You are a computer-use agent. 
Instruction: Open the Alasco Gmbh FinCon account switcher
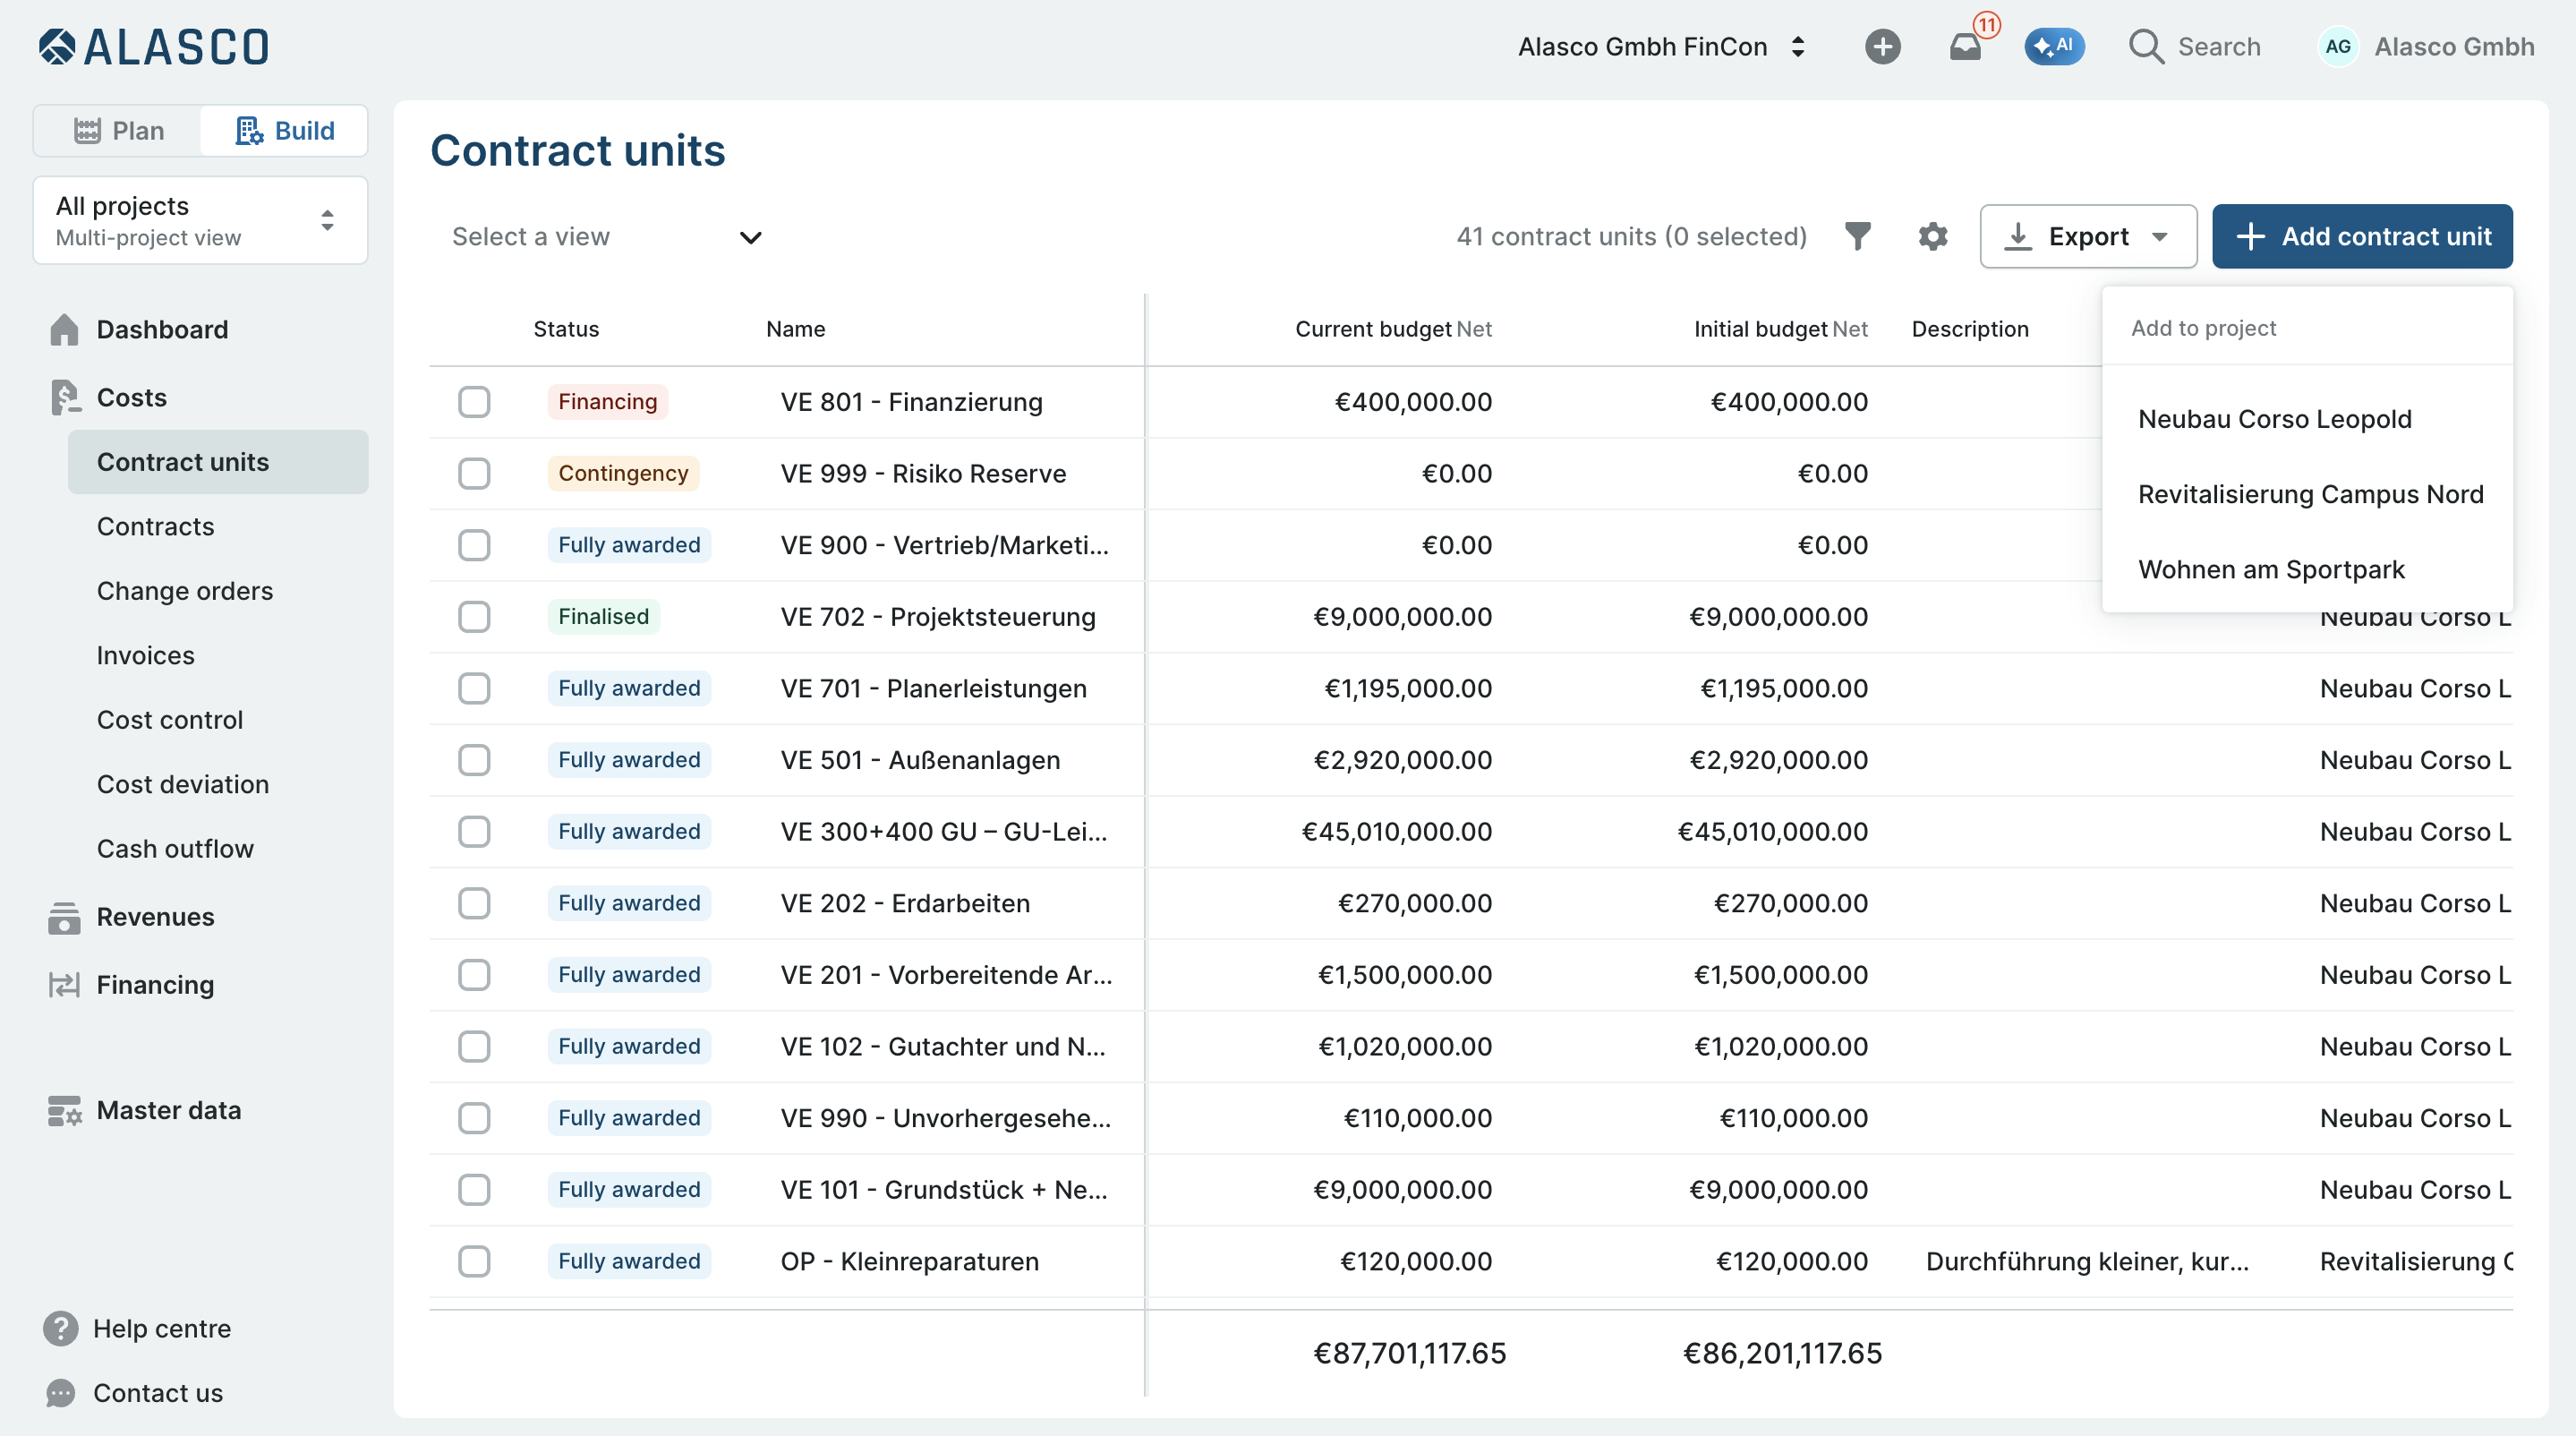pyautogui.click(x=1662, y=46)
